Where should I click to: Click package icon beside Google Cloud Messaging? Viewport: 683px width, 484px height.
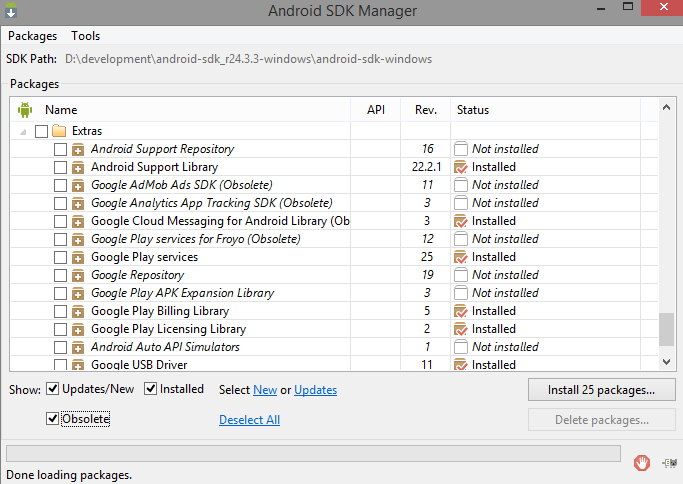(78, 221)
